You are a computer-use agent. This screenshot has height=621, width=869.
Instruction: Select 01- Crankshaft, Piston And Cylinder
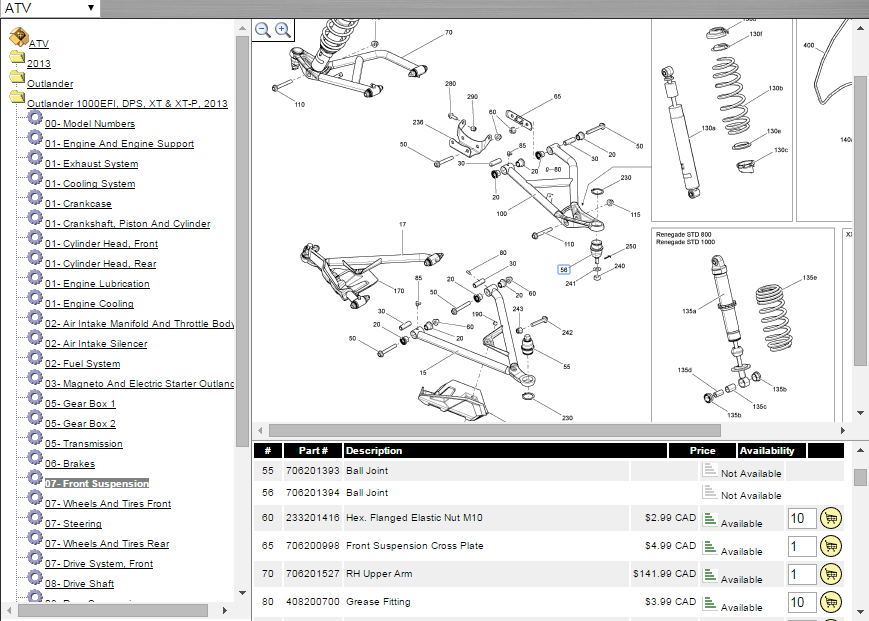[x=128, y=223]
